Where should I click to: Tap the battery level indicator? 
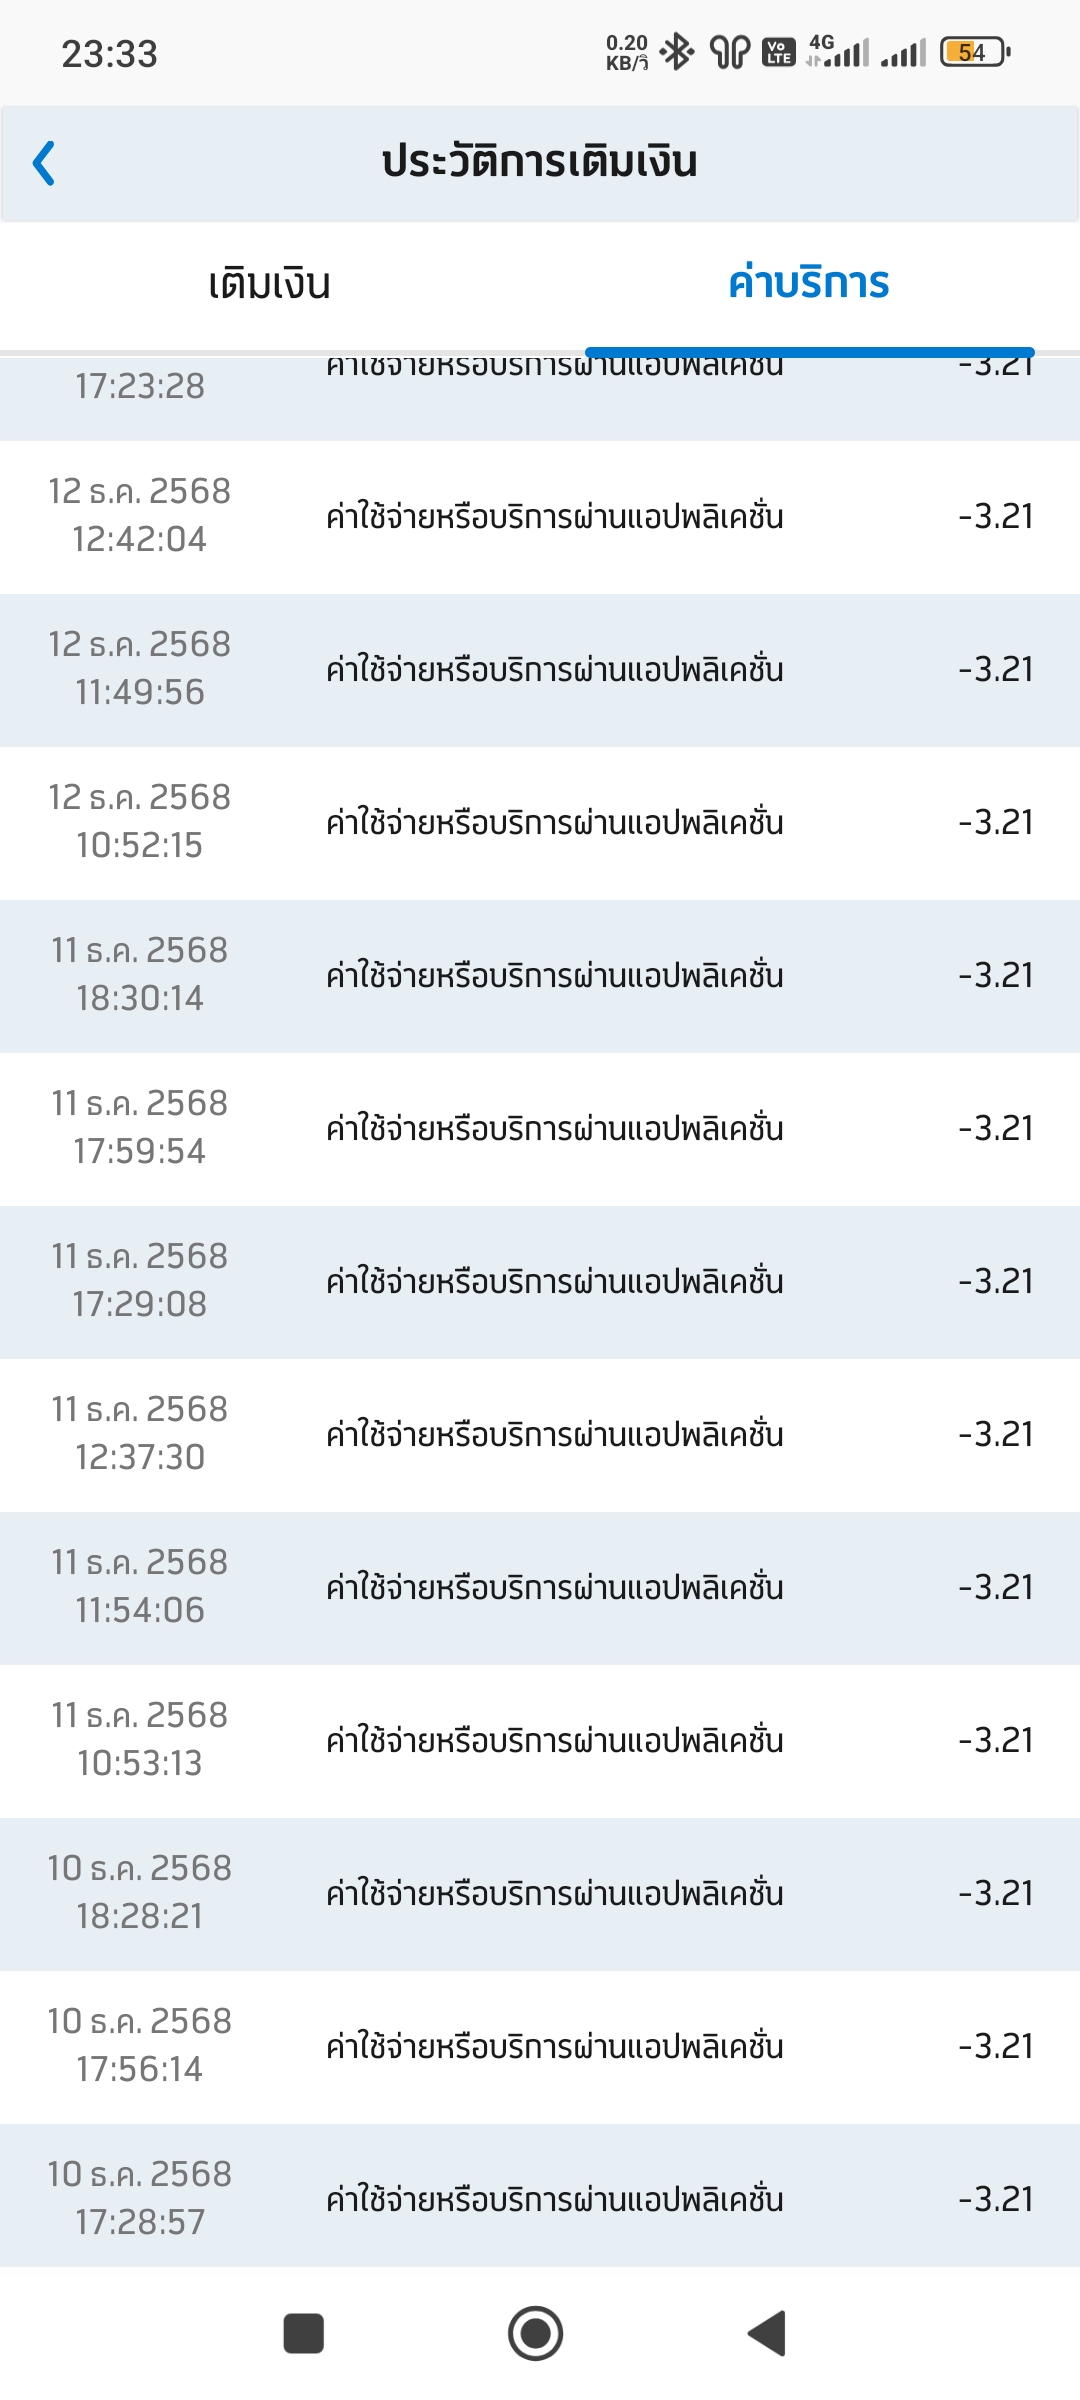[974, 52]
